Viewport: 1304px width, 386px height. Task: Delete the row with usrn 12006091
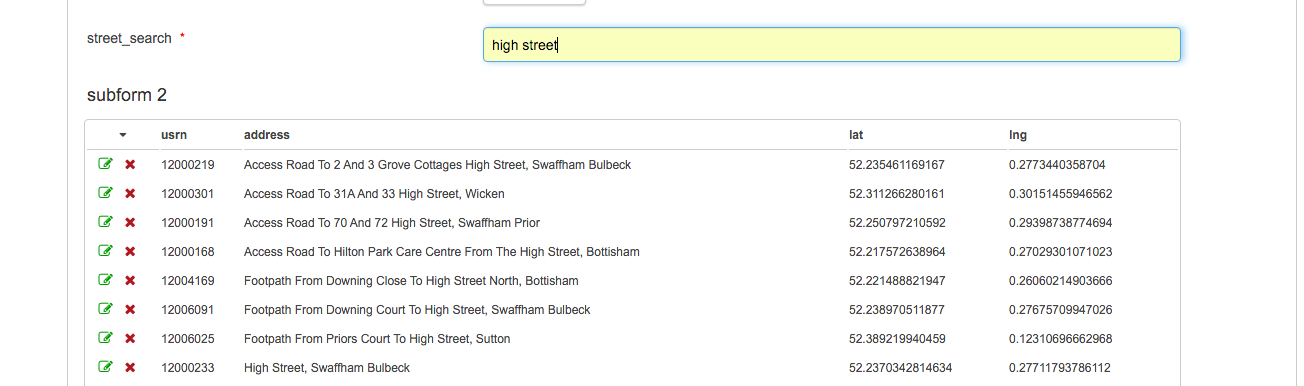click(x=130, y=310)
